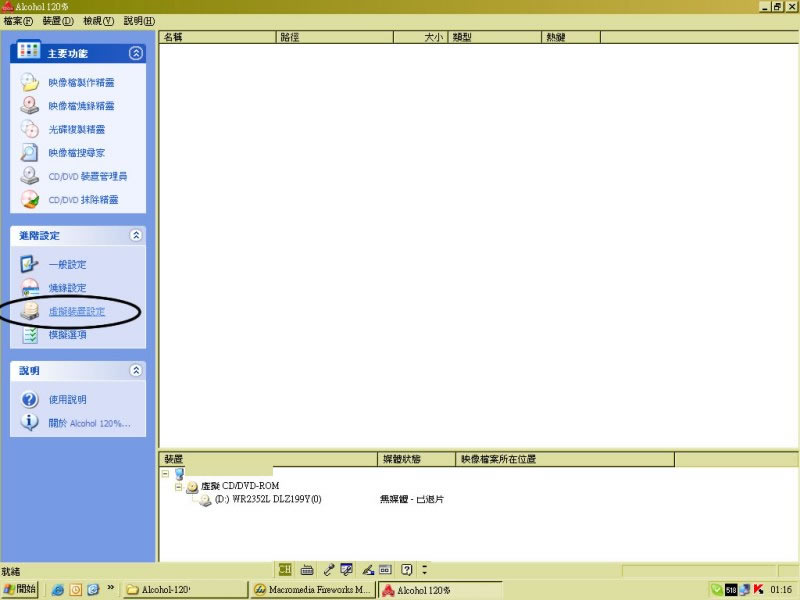Switch to the Alcohol-120 folder taskbar button
800x600 pixels.
pyautogui.click(x=185, y=590)
